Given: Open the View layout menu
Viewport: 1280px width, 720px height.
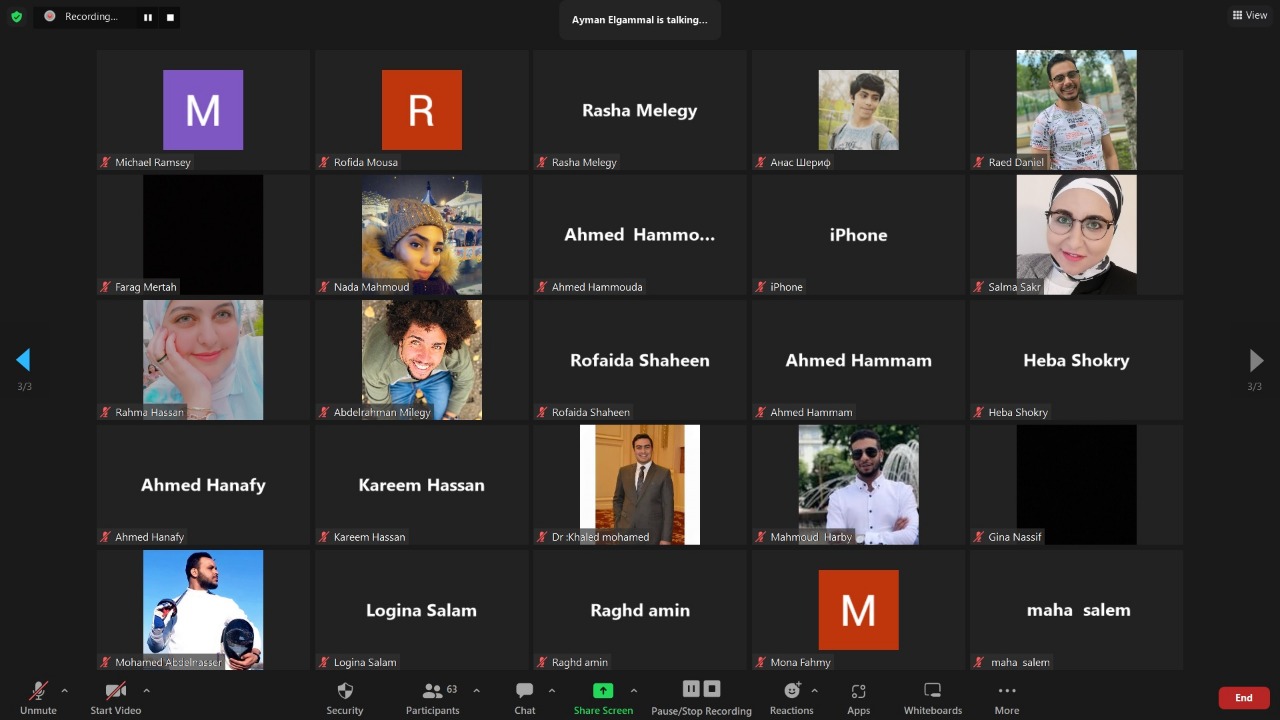Looking at the screenshot, I should [1250, 15].
